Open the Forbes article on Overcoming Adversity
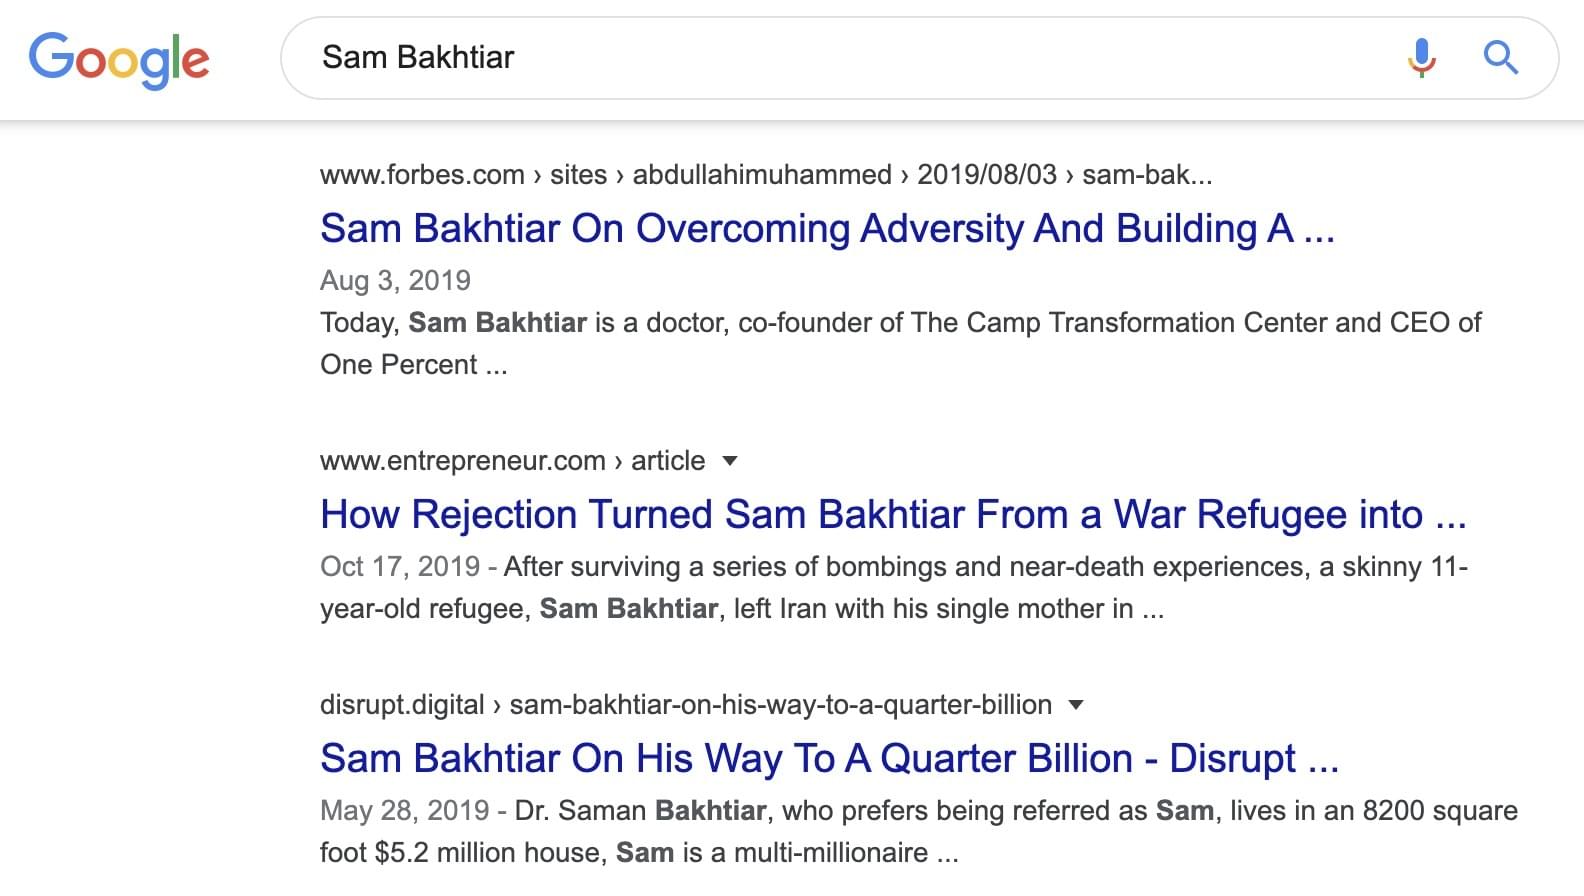1584x896 pixels. click(x=826, y=229)
